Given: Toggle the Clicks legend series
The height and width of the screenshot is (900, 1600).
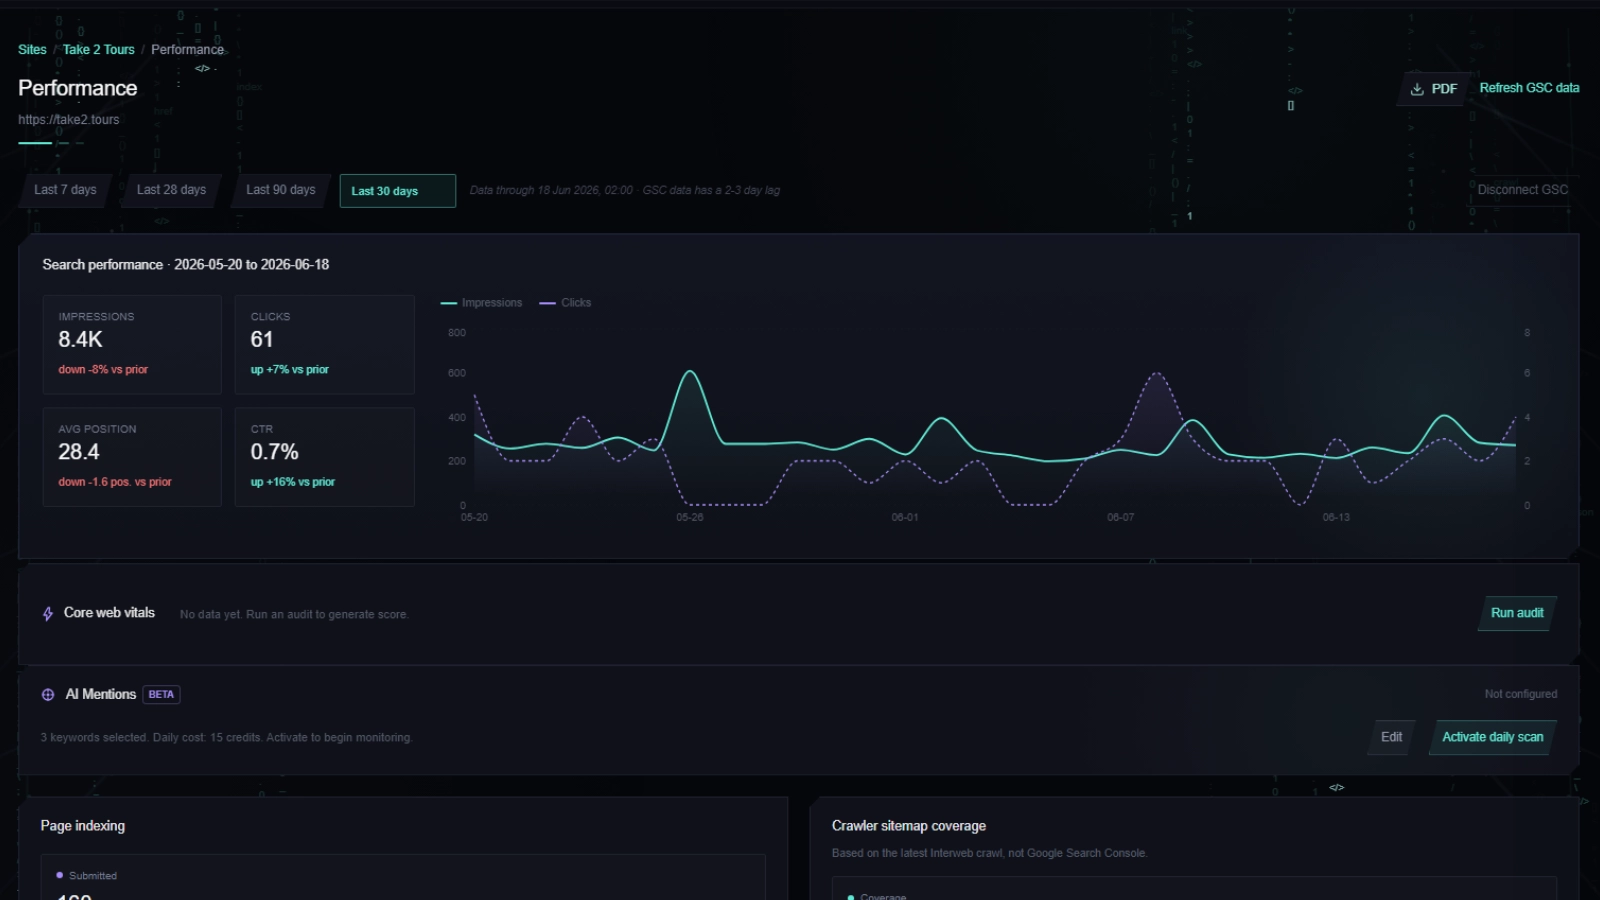Looking at the screenshot, I should coord(565,303).
